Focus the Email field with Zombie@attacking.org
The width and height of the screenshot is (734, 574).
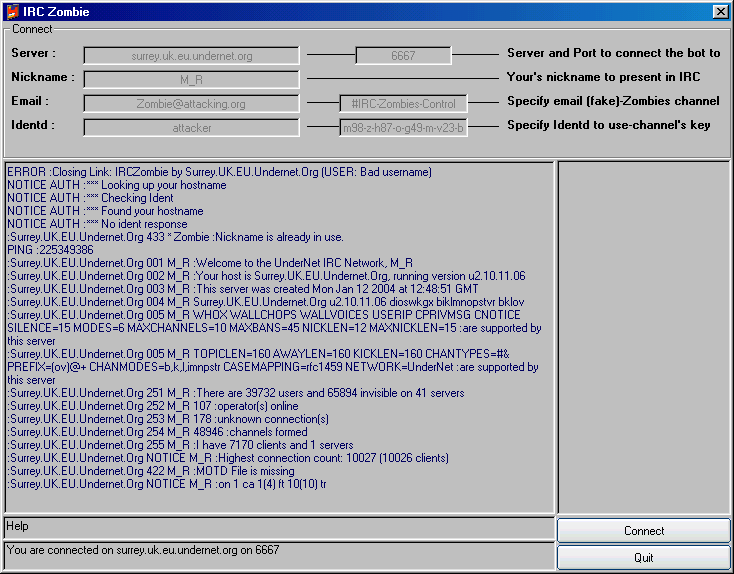(x=191, y=103)
